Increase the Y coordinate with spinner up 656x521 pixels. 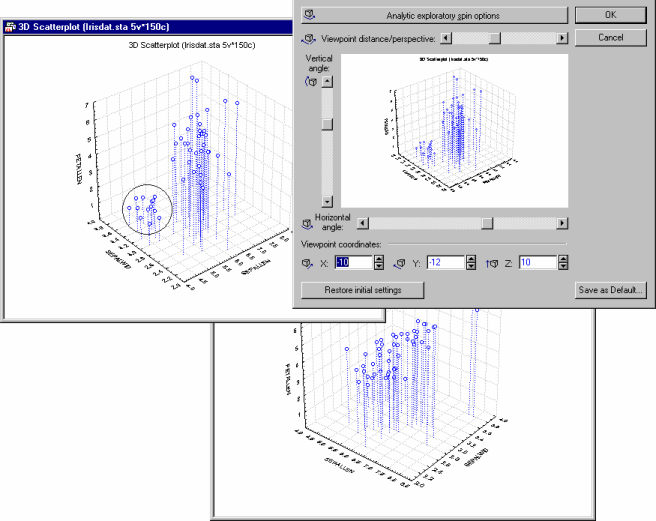click(x=471, y=259)
